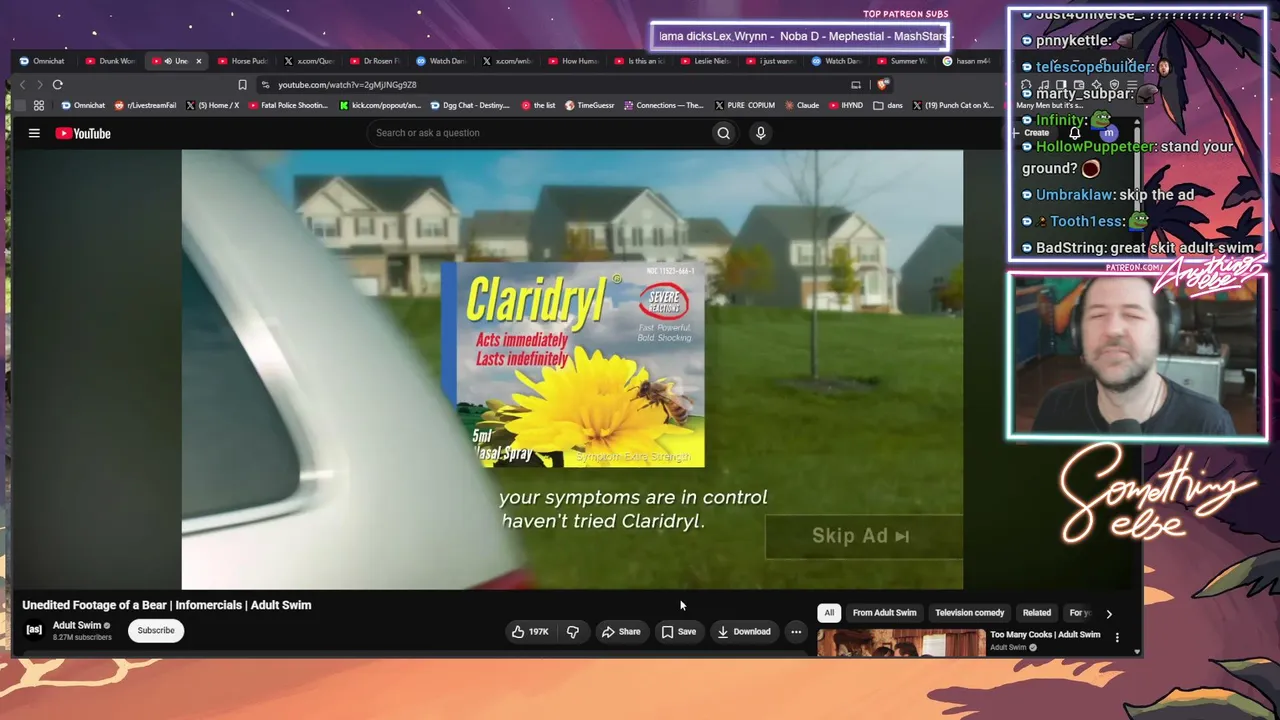Image resolution: width=1280 pixels, height=720 pixels.
Task: Select the 'All' filter chip
Action: [829, 613]
